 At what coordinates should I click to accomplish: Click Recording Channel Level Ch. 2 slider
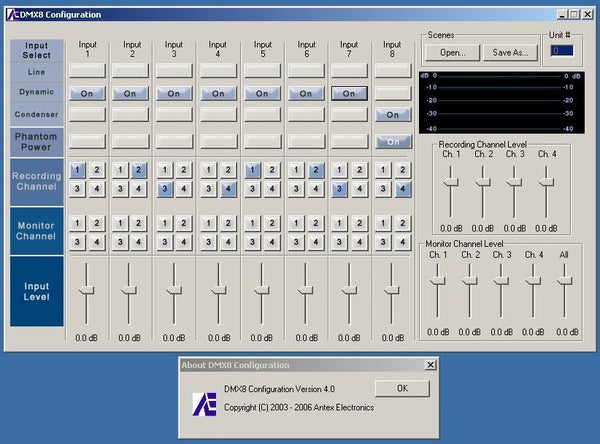pos(483,182)
